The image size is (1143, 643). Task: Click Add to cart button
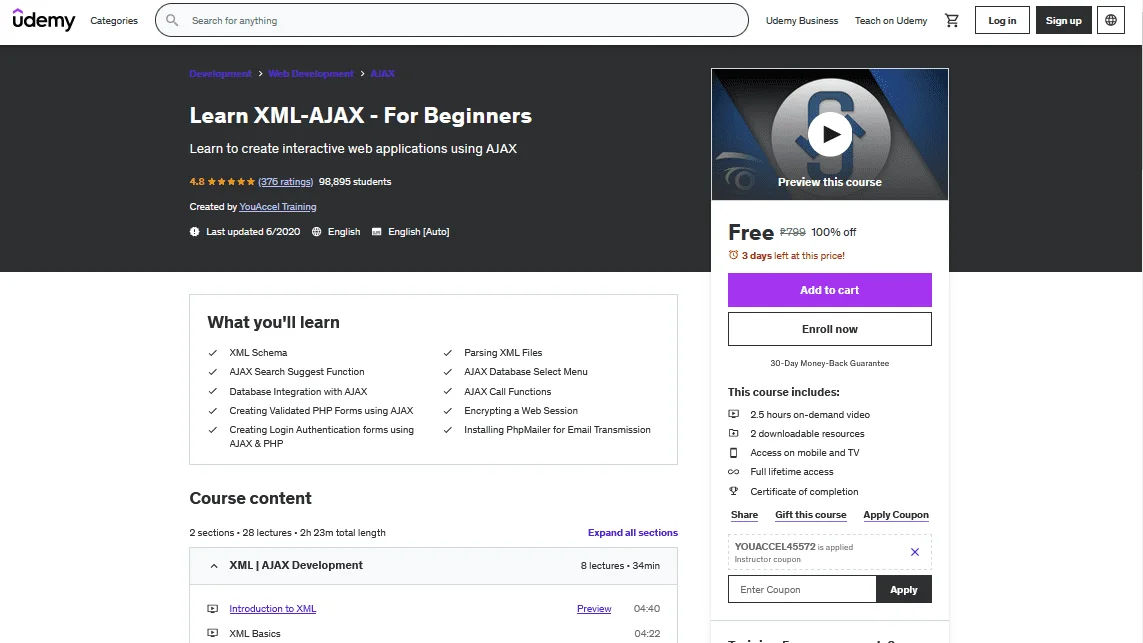830,290
